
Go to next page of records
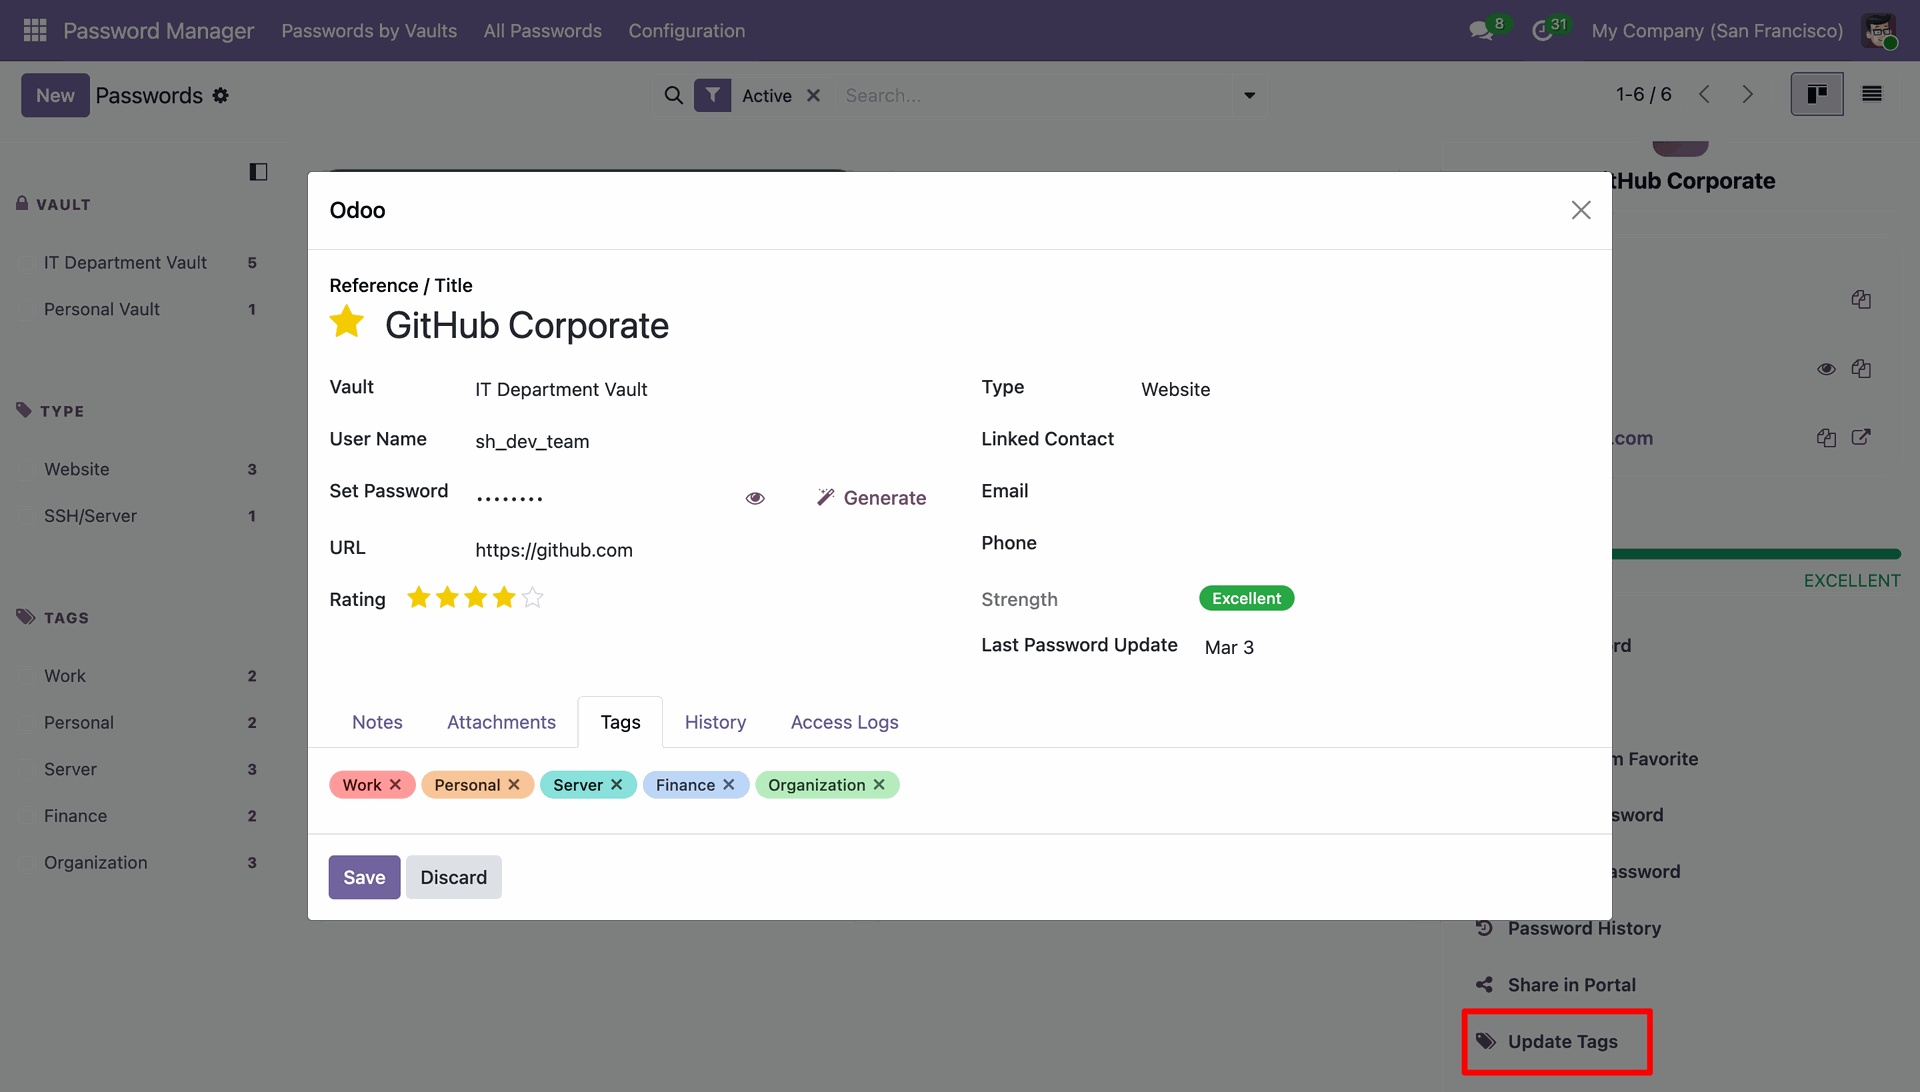click(x=1747, y=94)
